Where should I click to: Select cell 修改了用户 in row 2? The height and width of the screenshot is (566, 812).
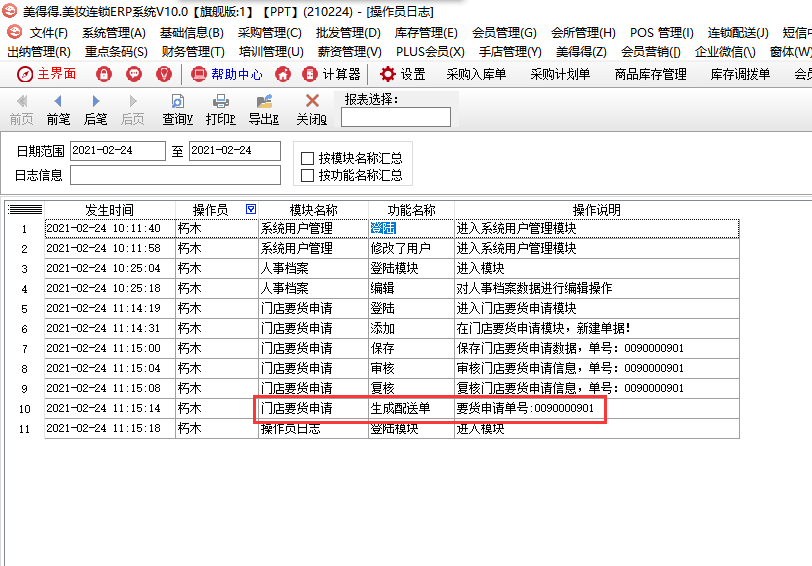click(x=411, y=249)
